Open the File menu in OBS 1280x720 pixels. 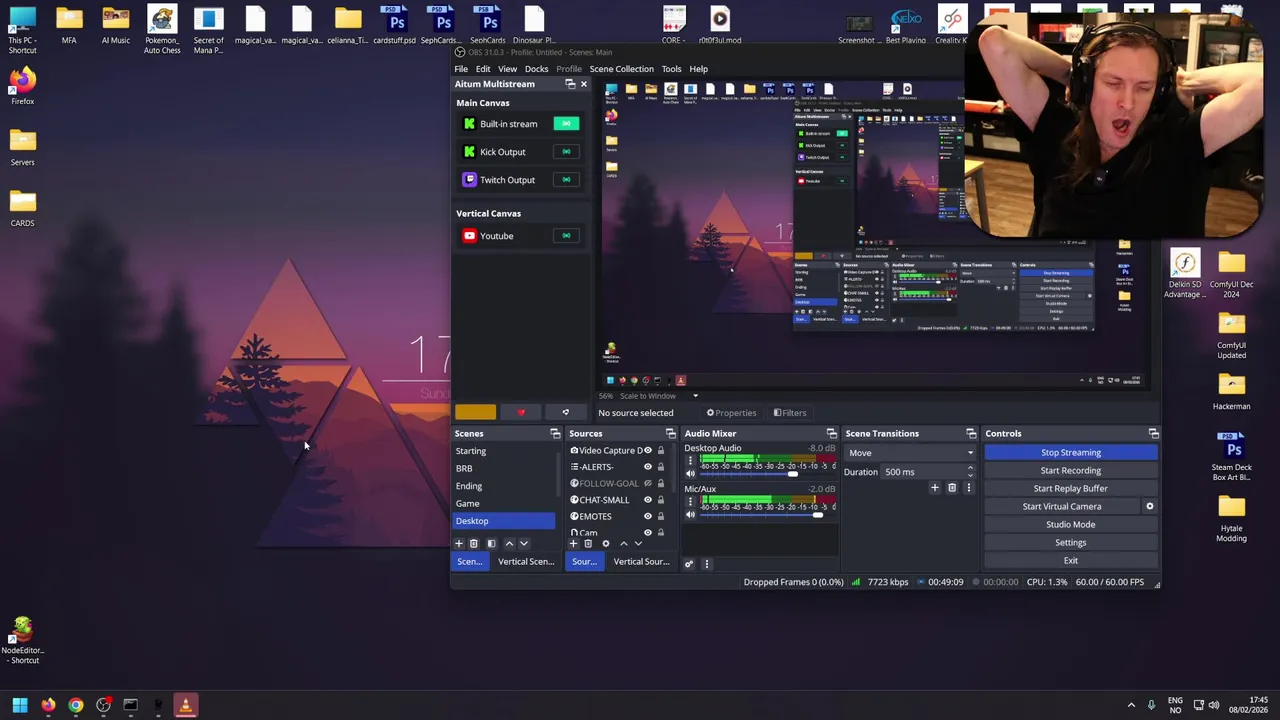tap(461, 69)
